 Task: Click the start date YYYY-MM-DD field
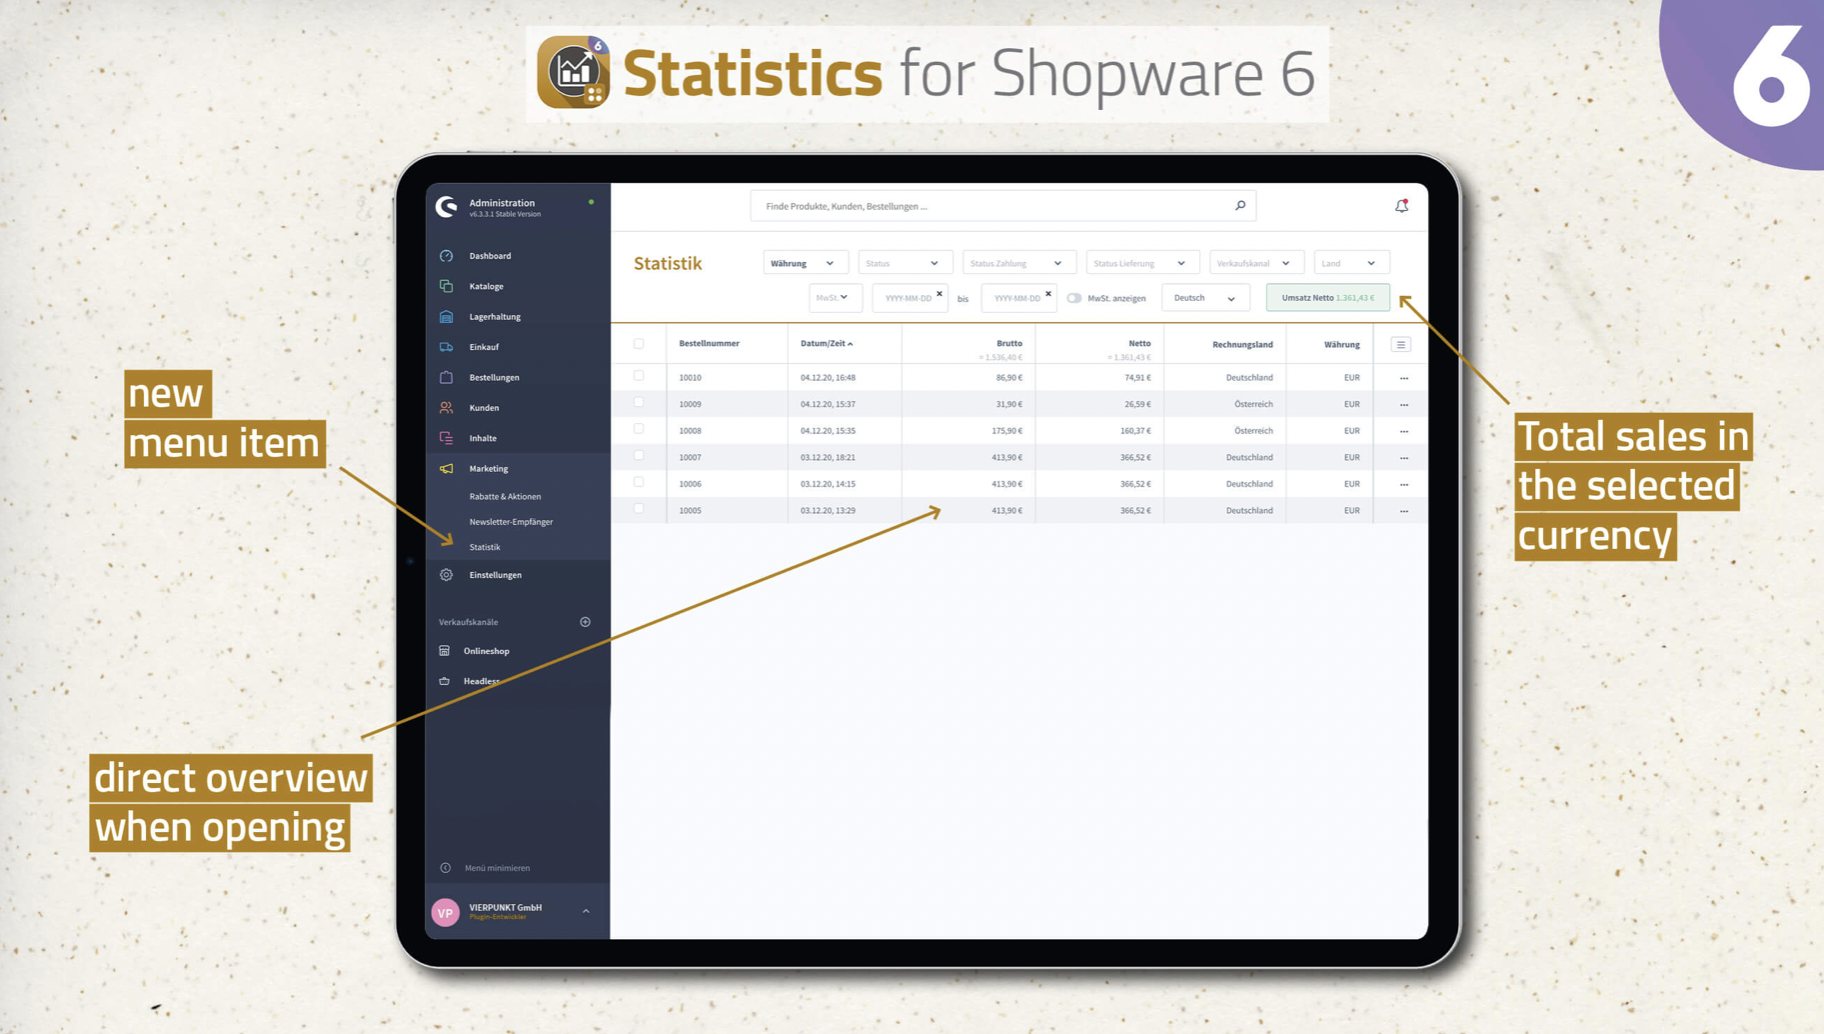click(909, 298)
